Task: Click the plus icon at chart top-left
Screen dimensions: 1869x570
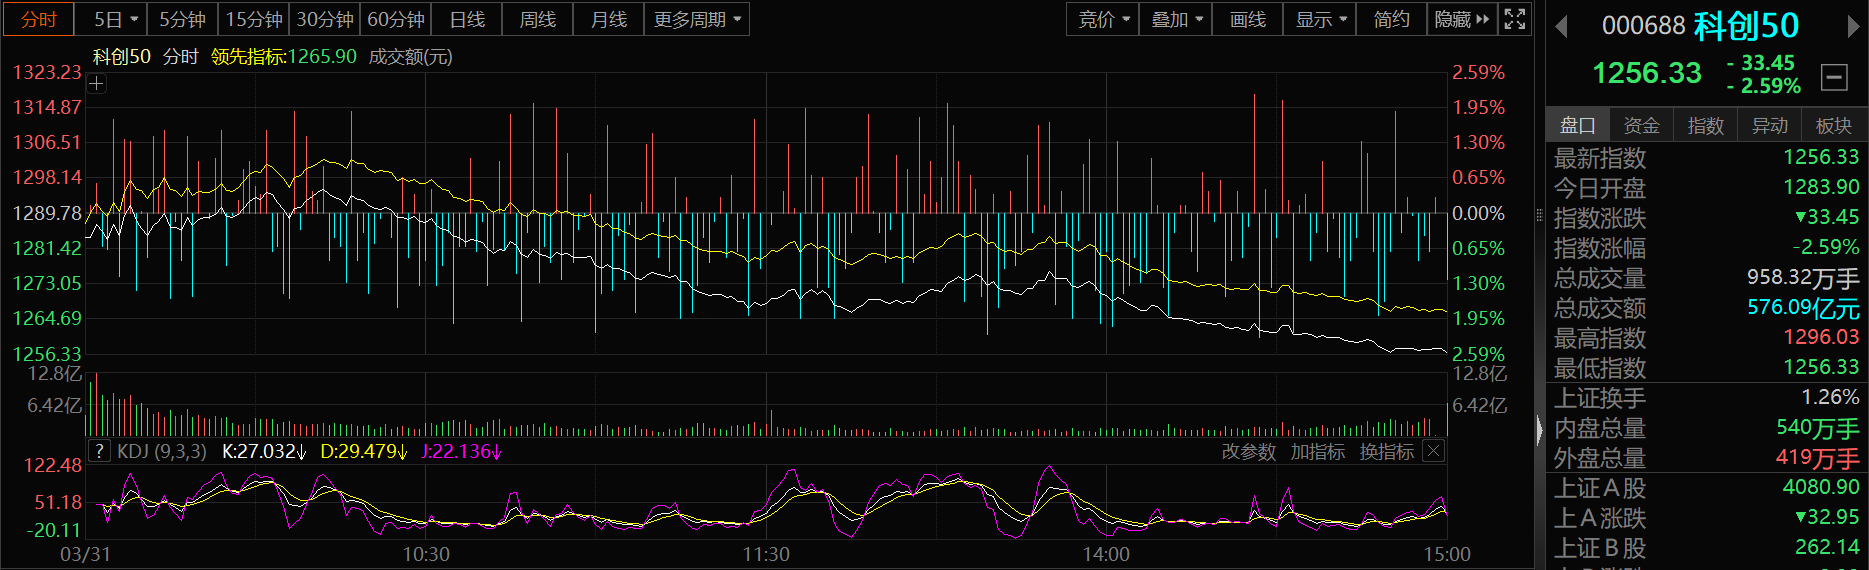Action: pyautogui.click(x=96, y=84)
